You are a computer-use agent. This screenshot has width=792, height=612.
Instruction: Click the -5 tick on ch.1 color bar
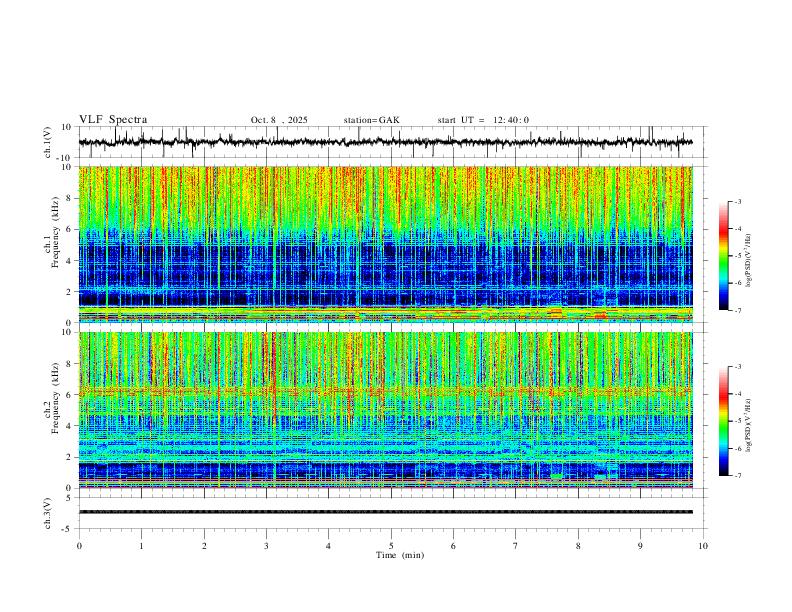tap(737, 256)
